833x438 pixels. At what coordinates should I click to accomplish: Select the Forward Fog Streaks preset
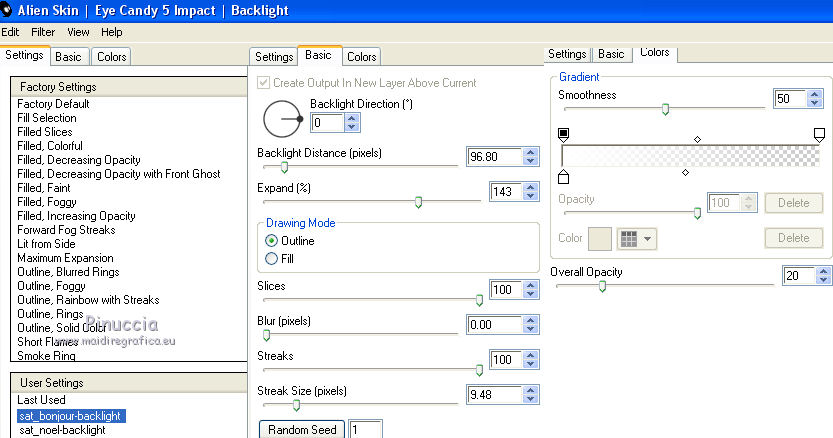[66, 230]
